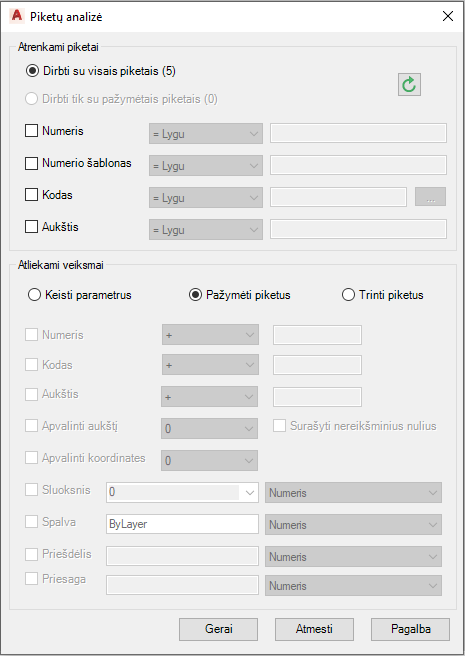
Task: Tick the Numerio šablonas checkbox
Action: click(x=31, y=163)
